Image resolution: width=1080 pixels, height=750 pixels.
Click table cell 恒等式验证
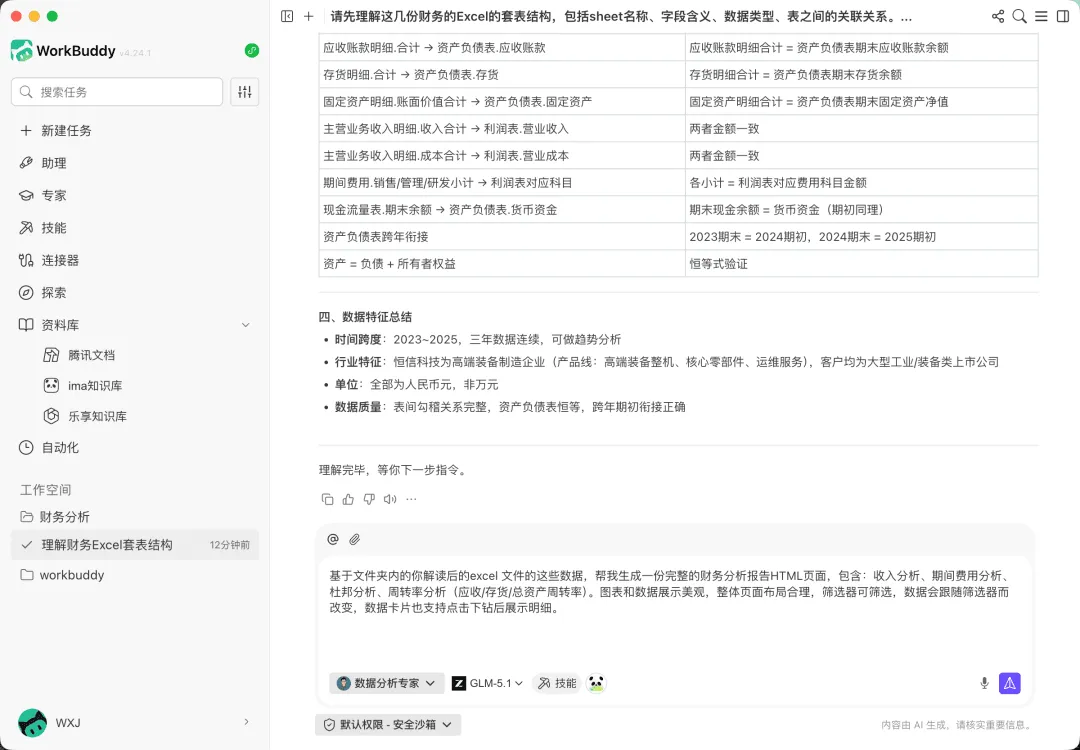(862, 264)
